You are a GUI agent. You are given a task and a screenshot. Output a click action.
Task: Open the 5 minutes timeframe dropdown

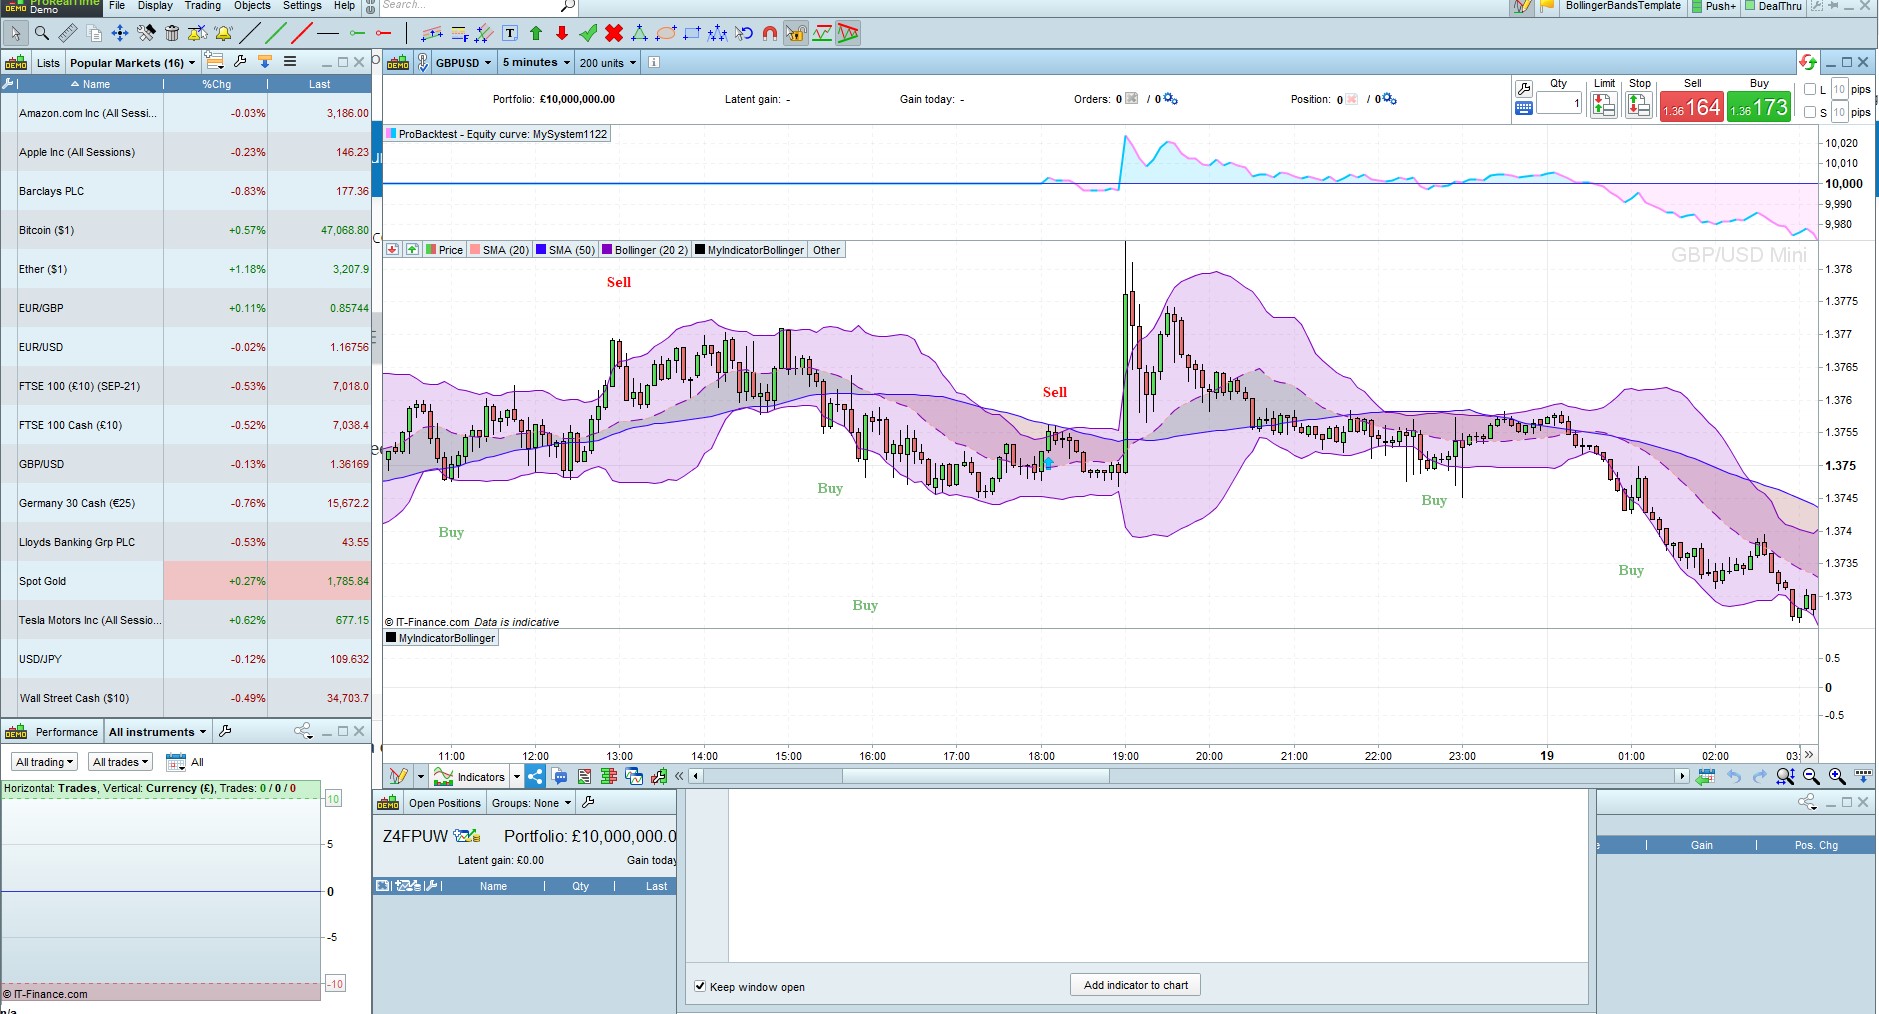pos(536,62)
